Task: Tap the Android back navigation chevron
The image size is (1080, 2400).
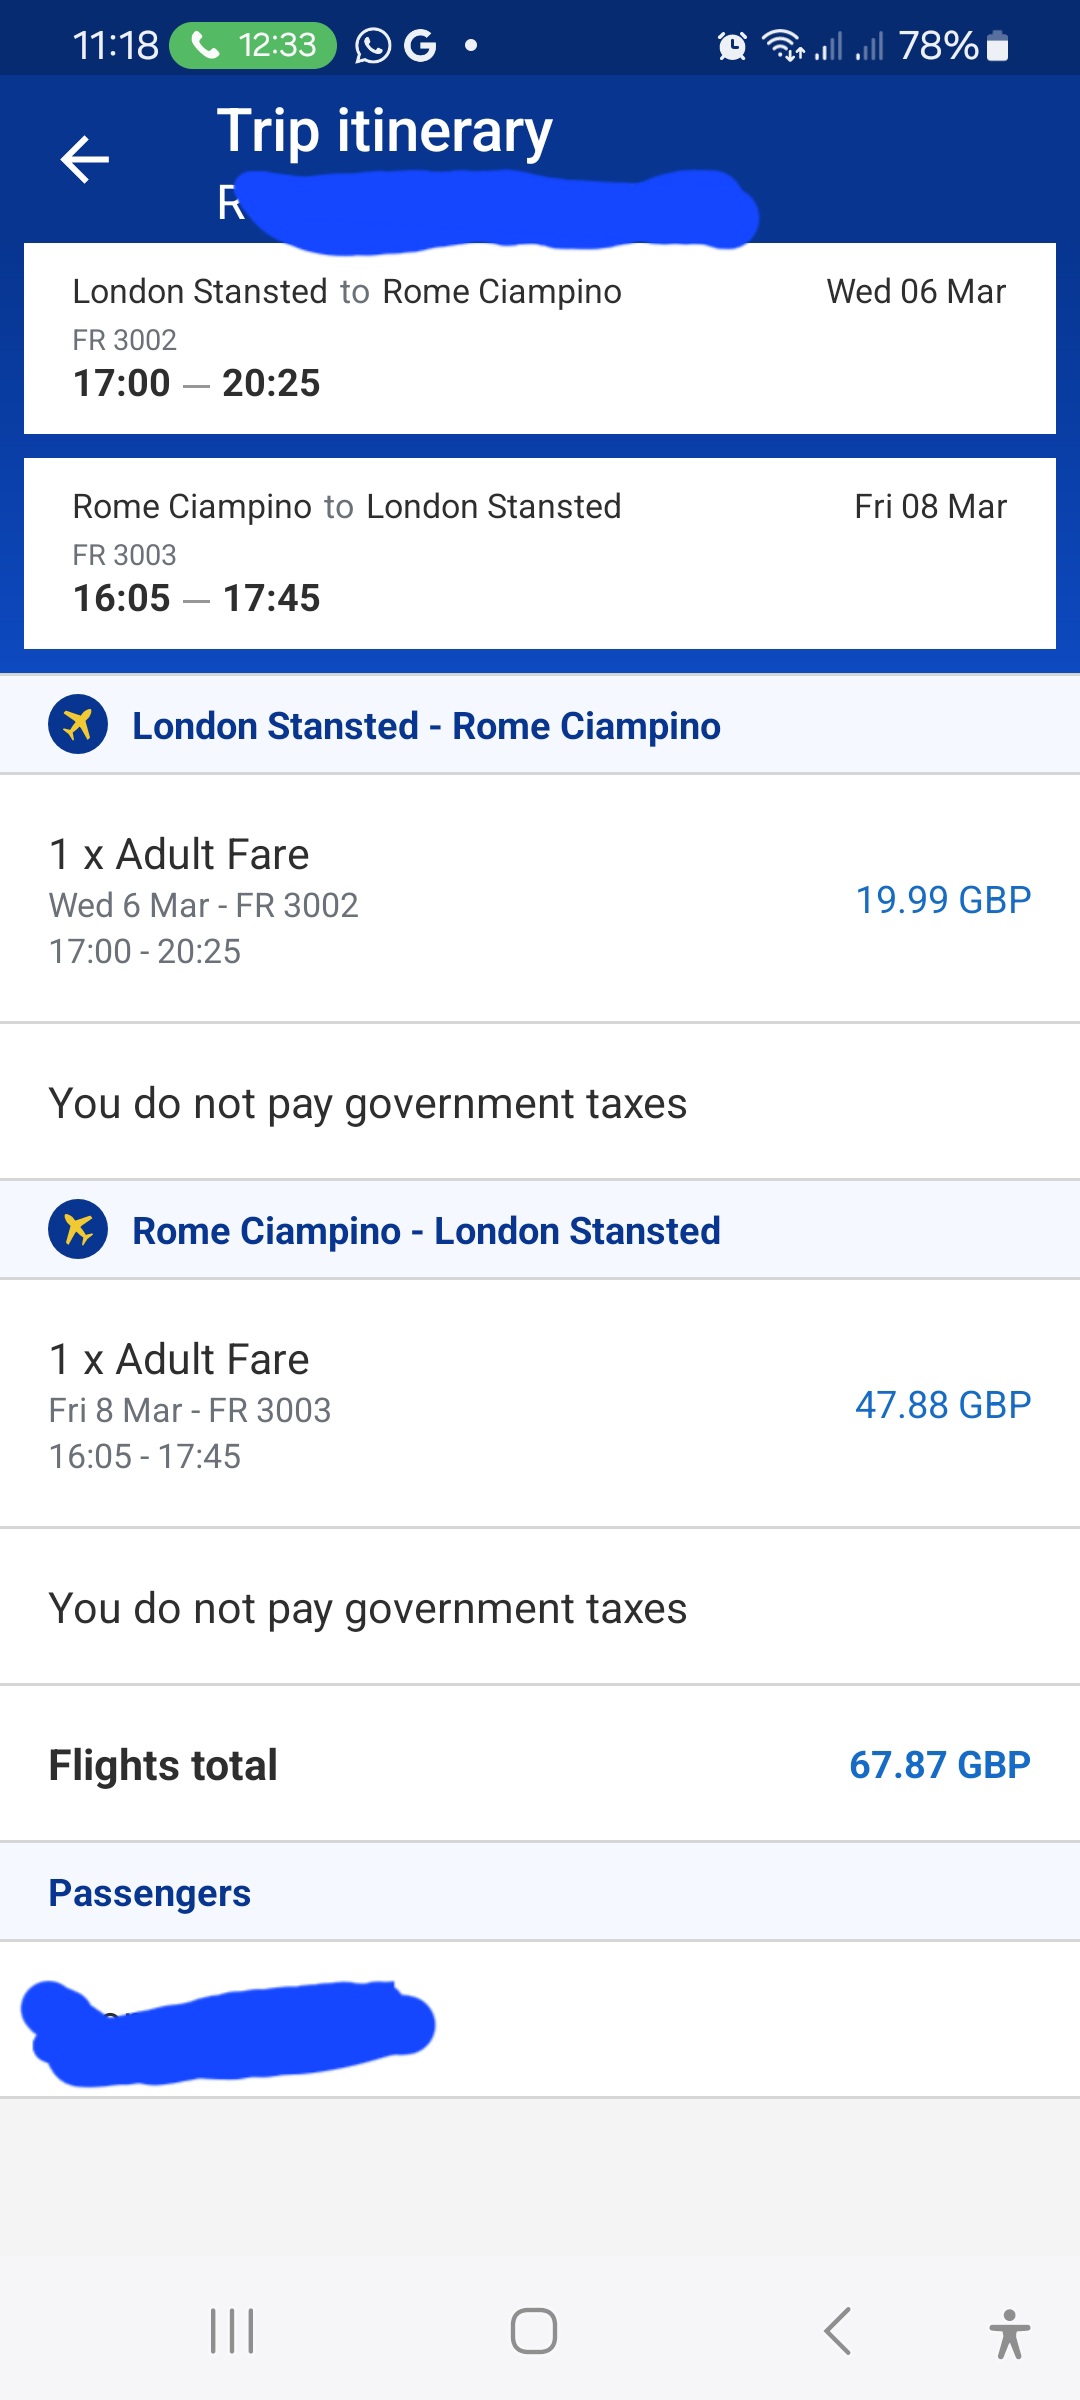Action: 838,2331
